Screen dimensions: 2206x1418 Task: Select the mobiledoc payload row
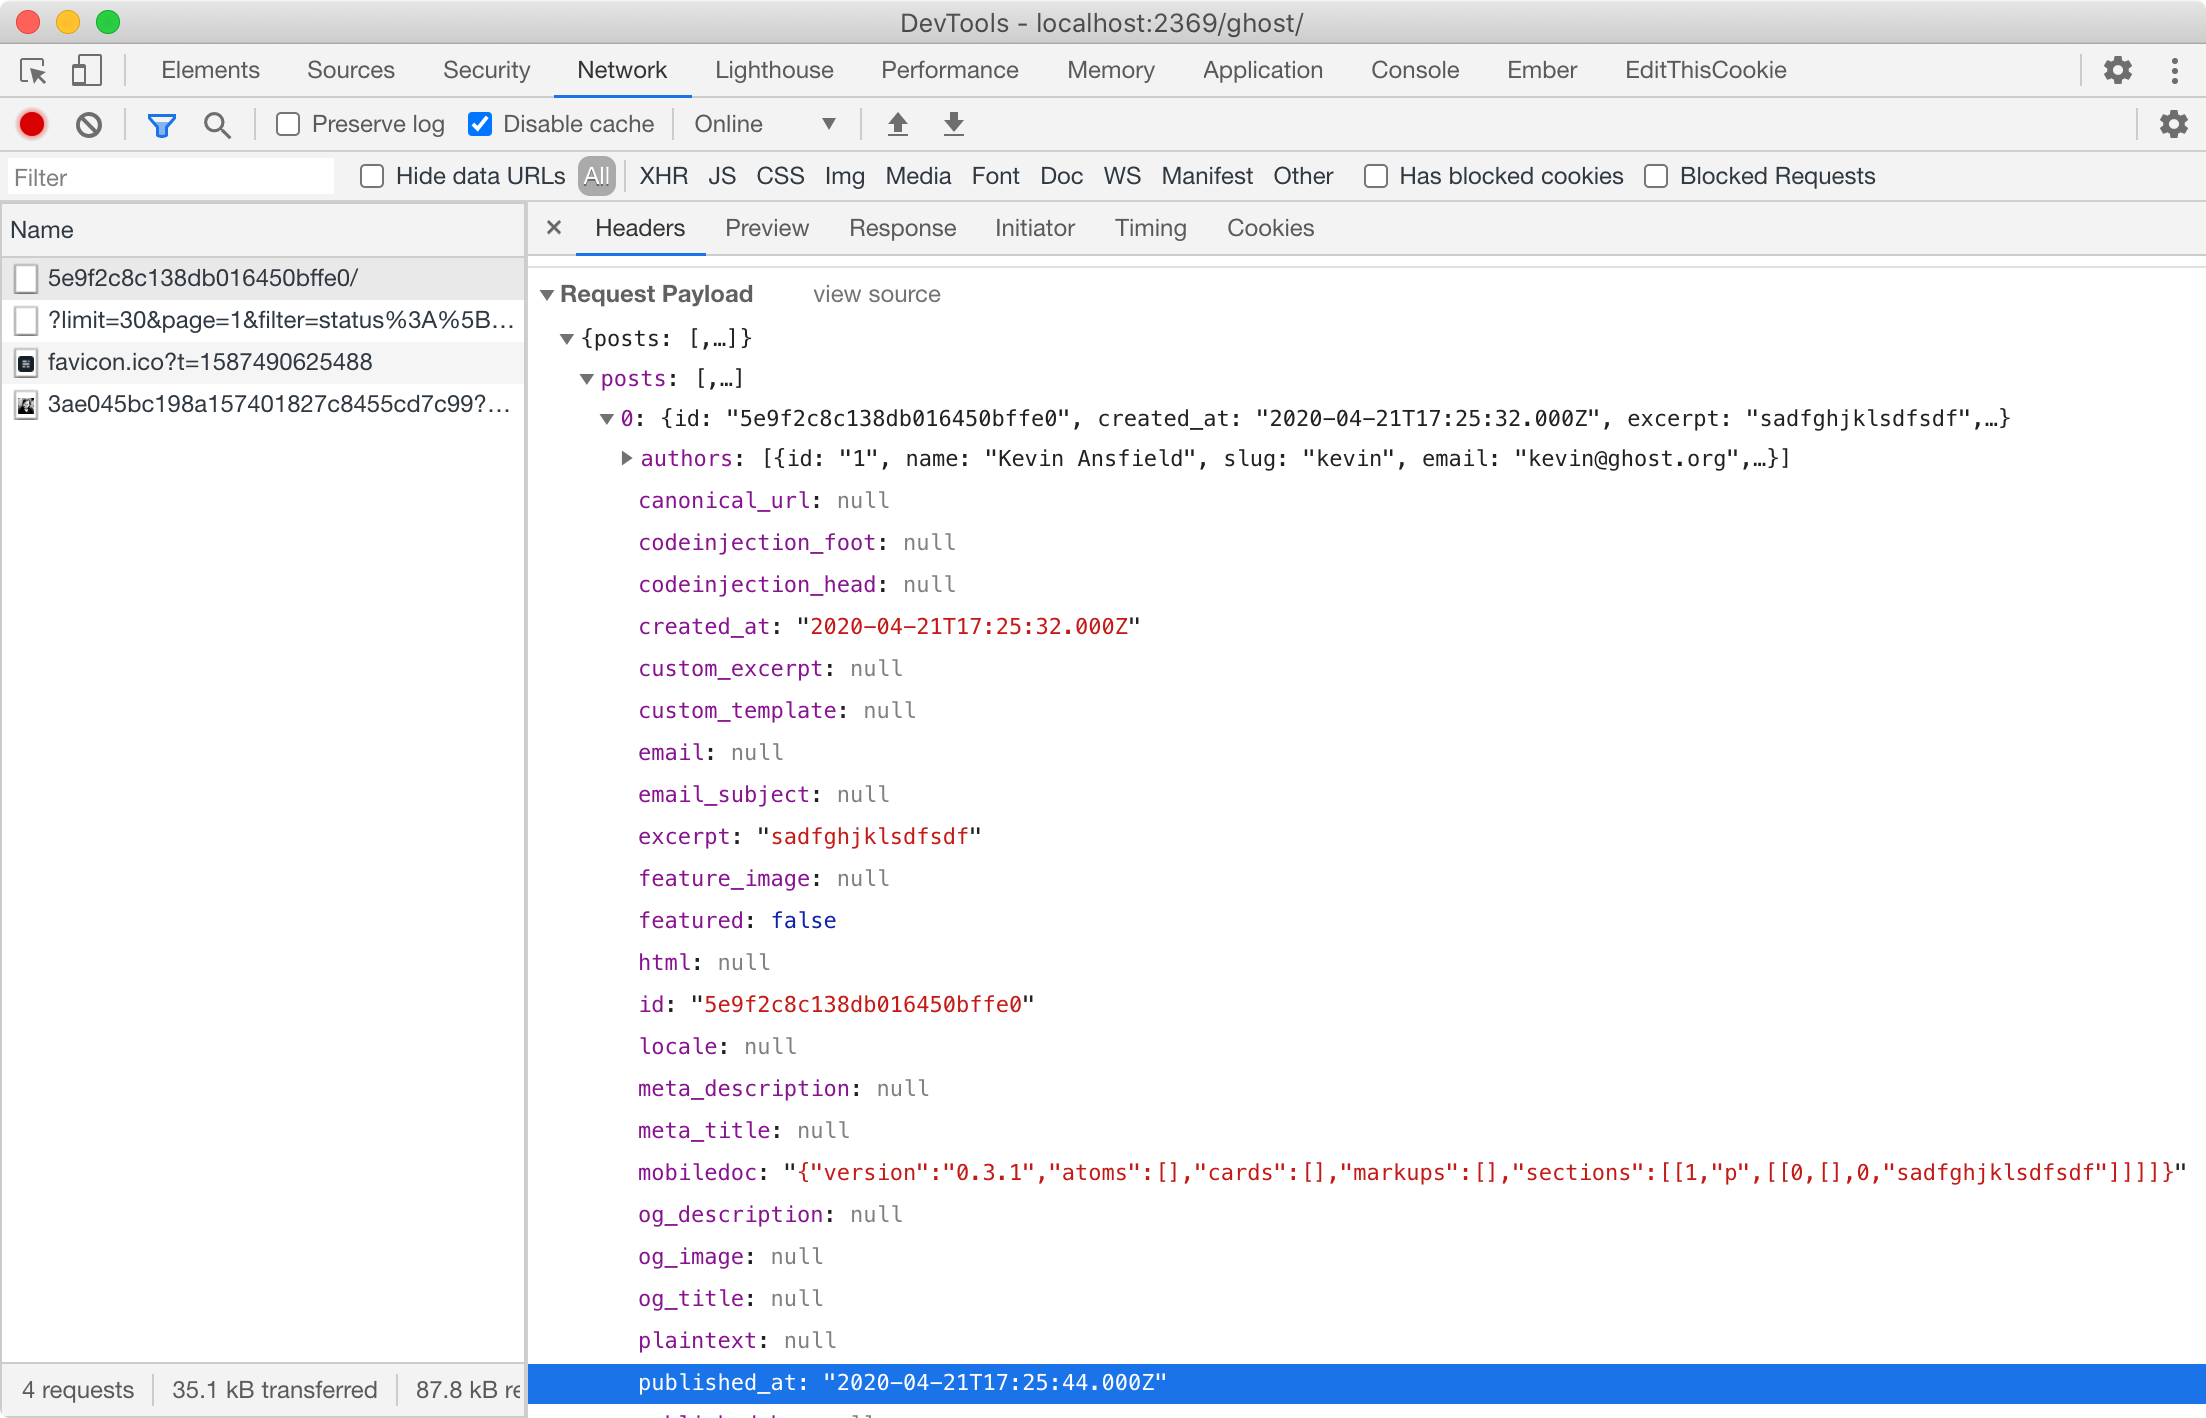pos(1366,1173)
